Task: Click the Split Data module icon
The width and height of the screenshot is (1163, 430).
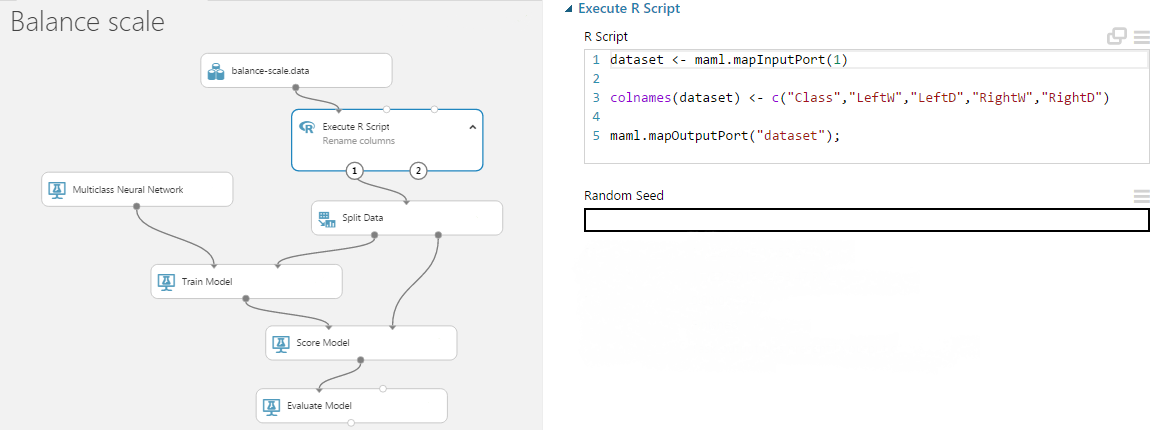Action: (x=326, y=218)
